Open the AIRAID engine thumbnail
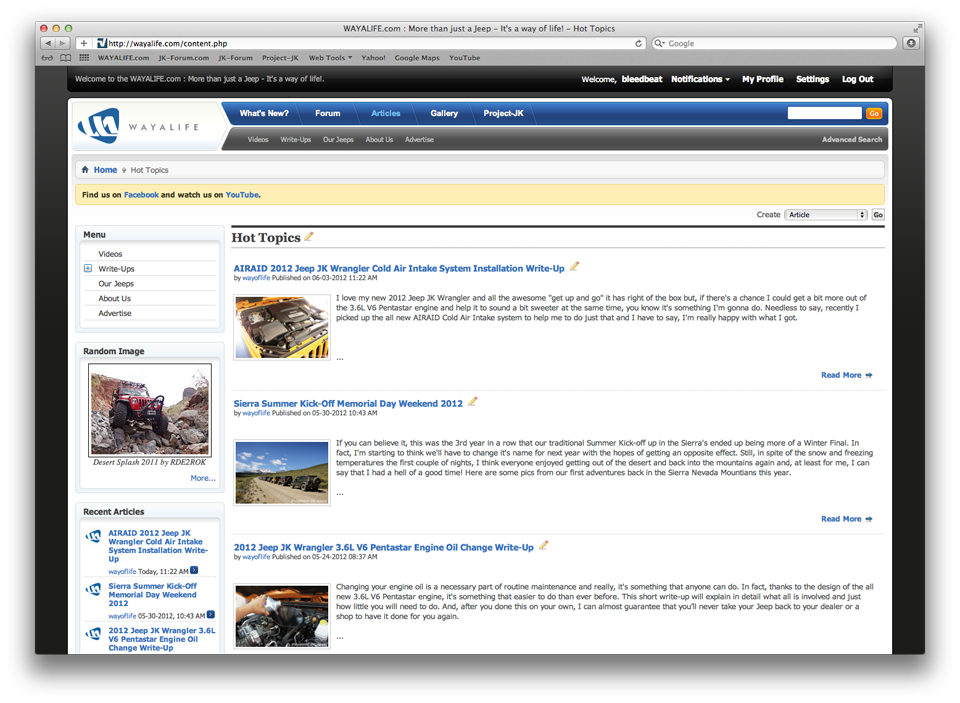 (x=282, y=327)
